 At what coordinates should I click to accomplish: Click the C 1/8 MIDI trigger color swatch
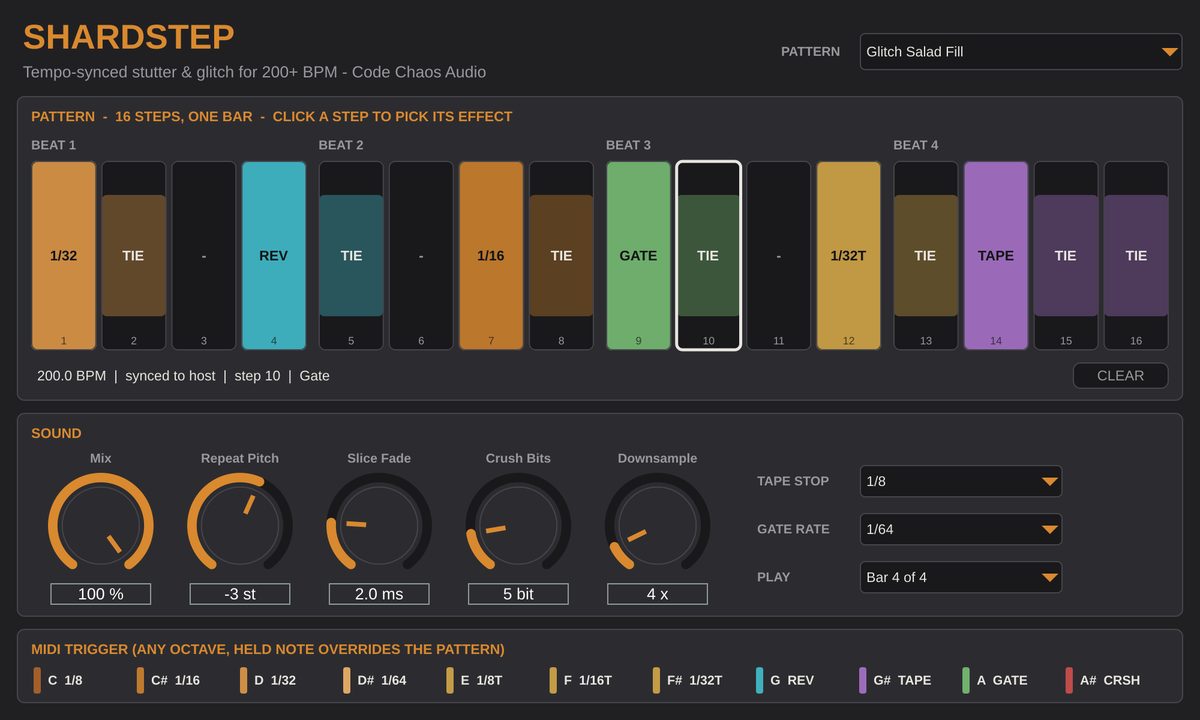tap(37, 680)
